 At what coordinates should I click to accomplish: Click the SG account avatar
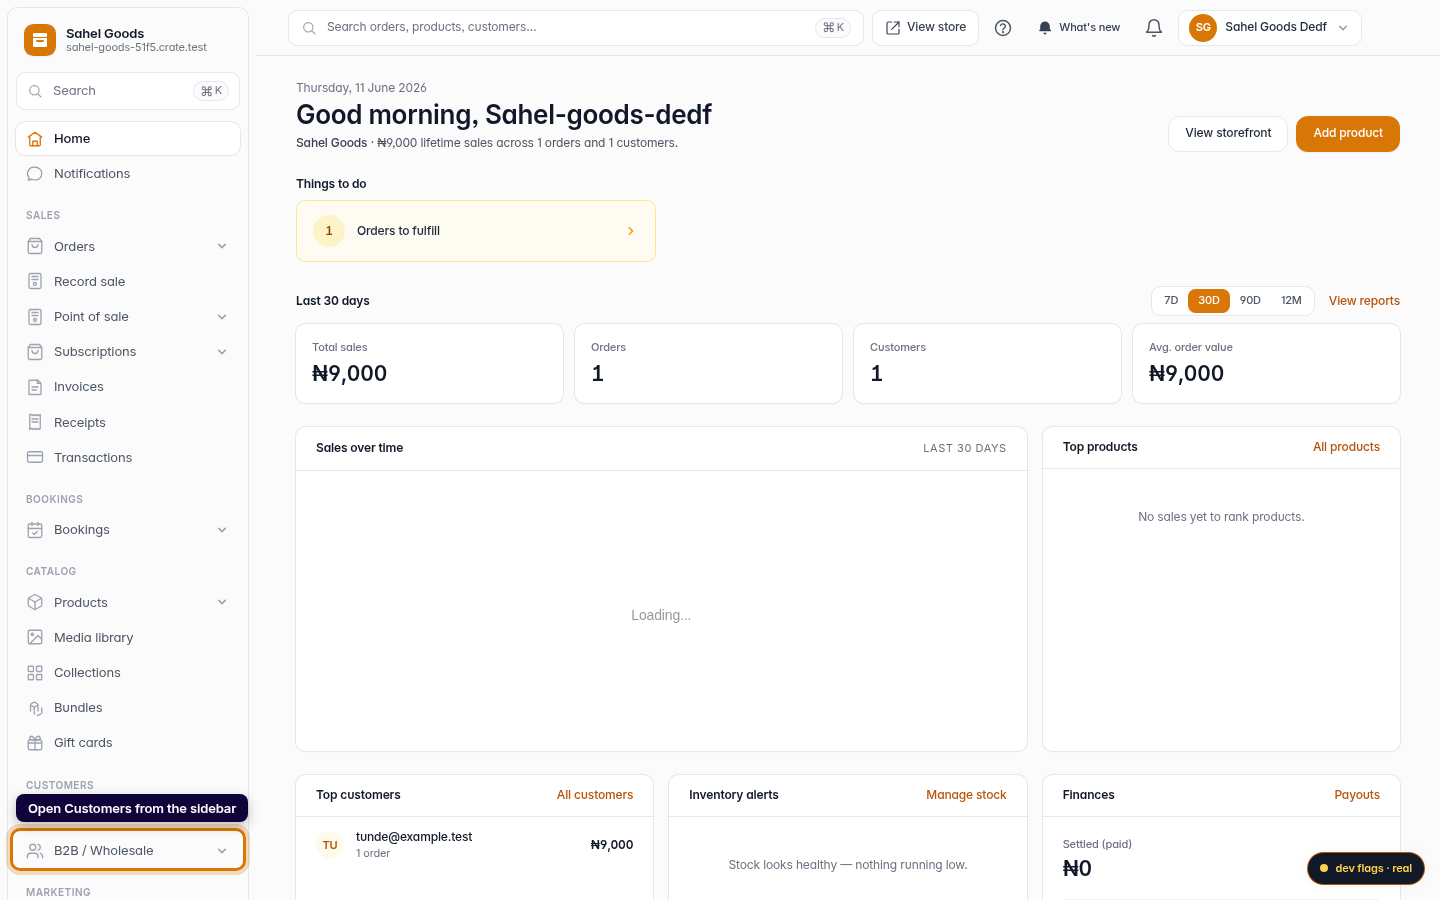(1203, 28)
